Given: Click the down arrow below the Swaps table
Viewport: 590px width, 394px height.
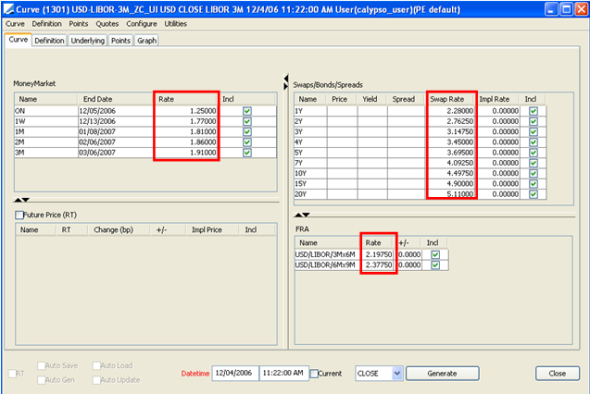Looking at the screenshot, I should coord(306,215).
